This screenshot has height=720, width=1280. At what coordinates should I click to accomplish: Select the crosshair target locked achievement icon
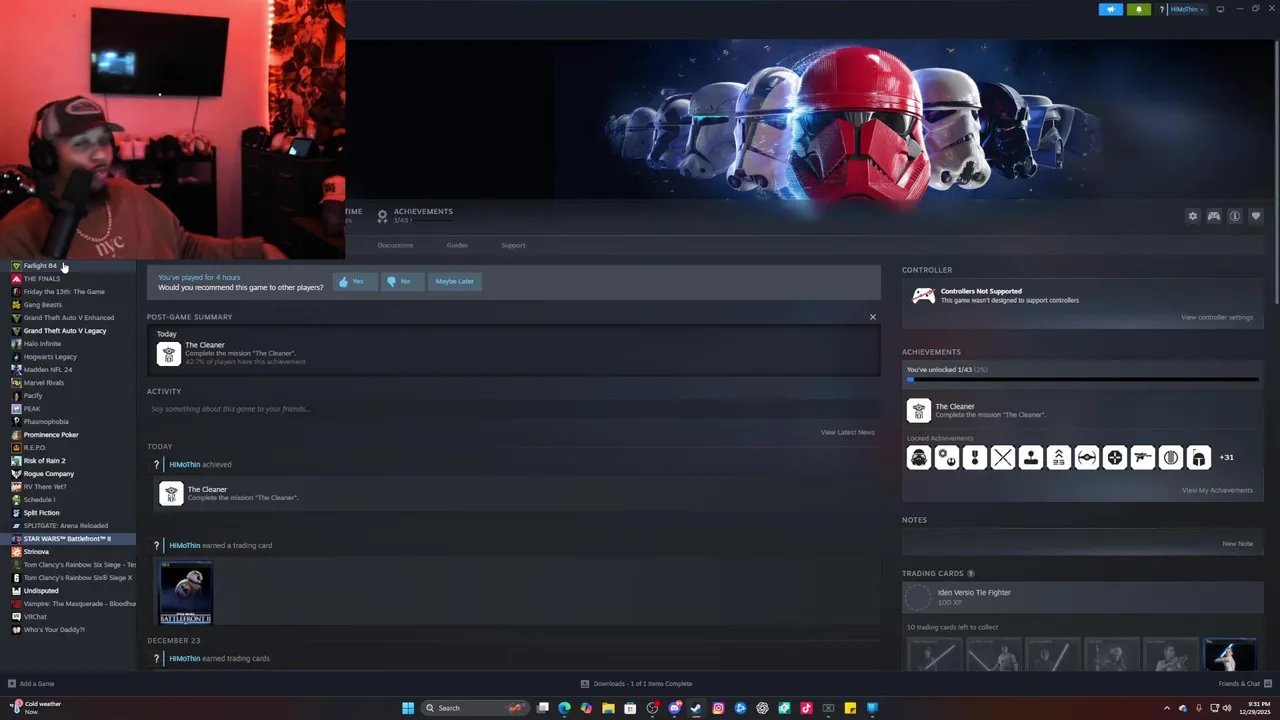[x=1114, y=458]
